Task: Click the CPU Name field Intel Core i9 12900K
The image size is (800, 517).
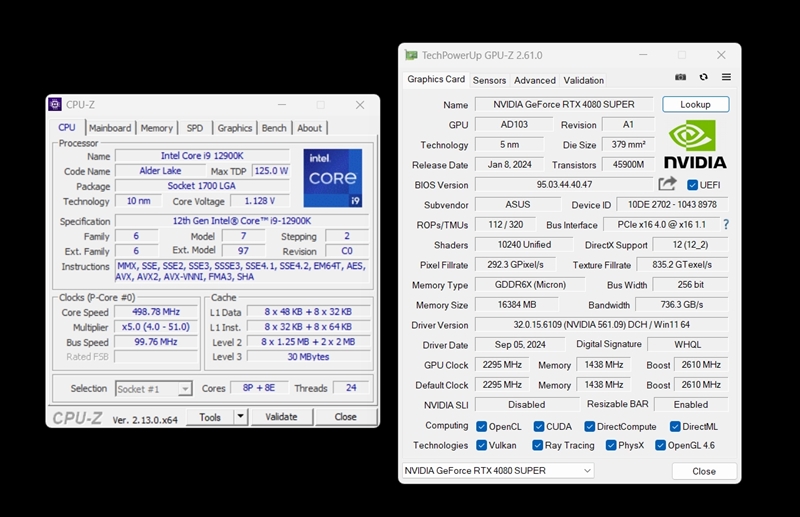Action: tap(202, 156)
